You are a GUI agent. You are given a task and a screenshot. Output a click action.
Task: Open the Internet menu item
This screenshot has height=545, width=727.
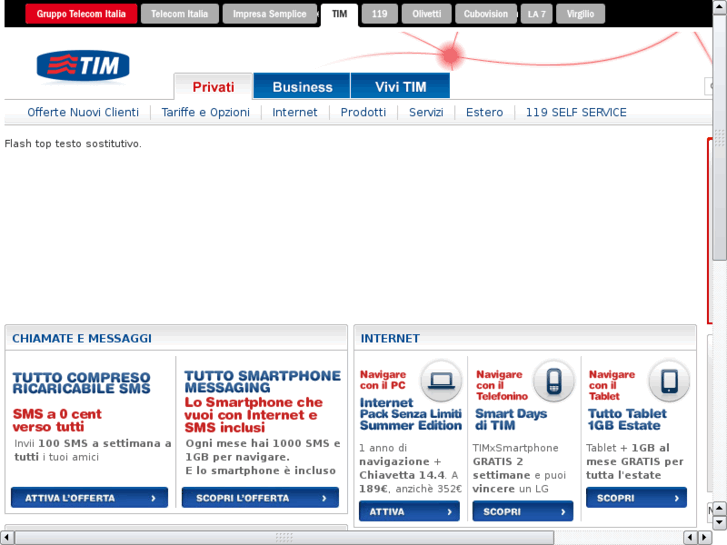[294, 112]
